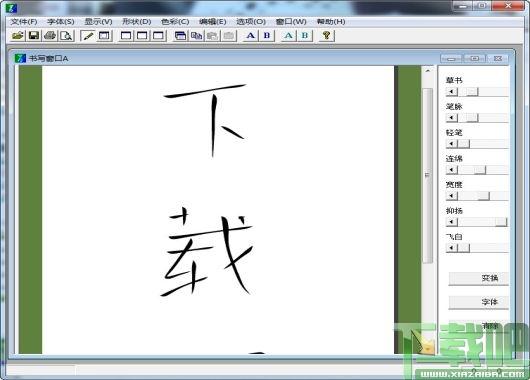The width and height of the screenshot is (530, 380).
Task: Decrease 连绵 with its left arrow
Action: click(x=452, y=170)
